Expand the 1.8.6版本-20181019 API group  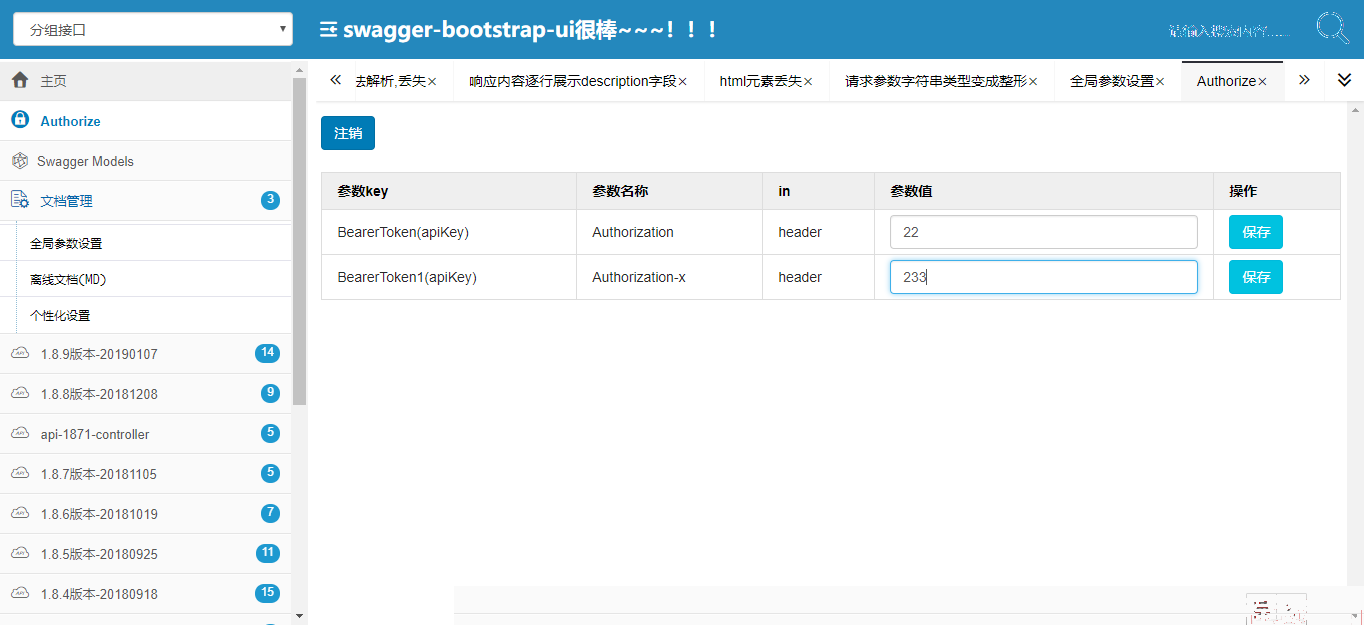click(146, 513)
